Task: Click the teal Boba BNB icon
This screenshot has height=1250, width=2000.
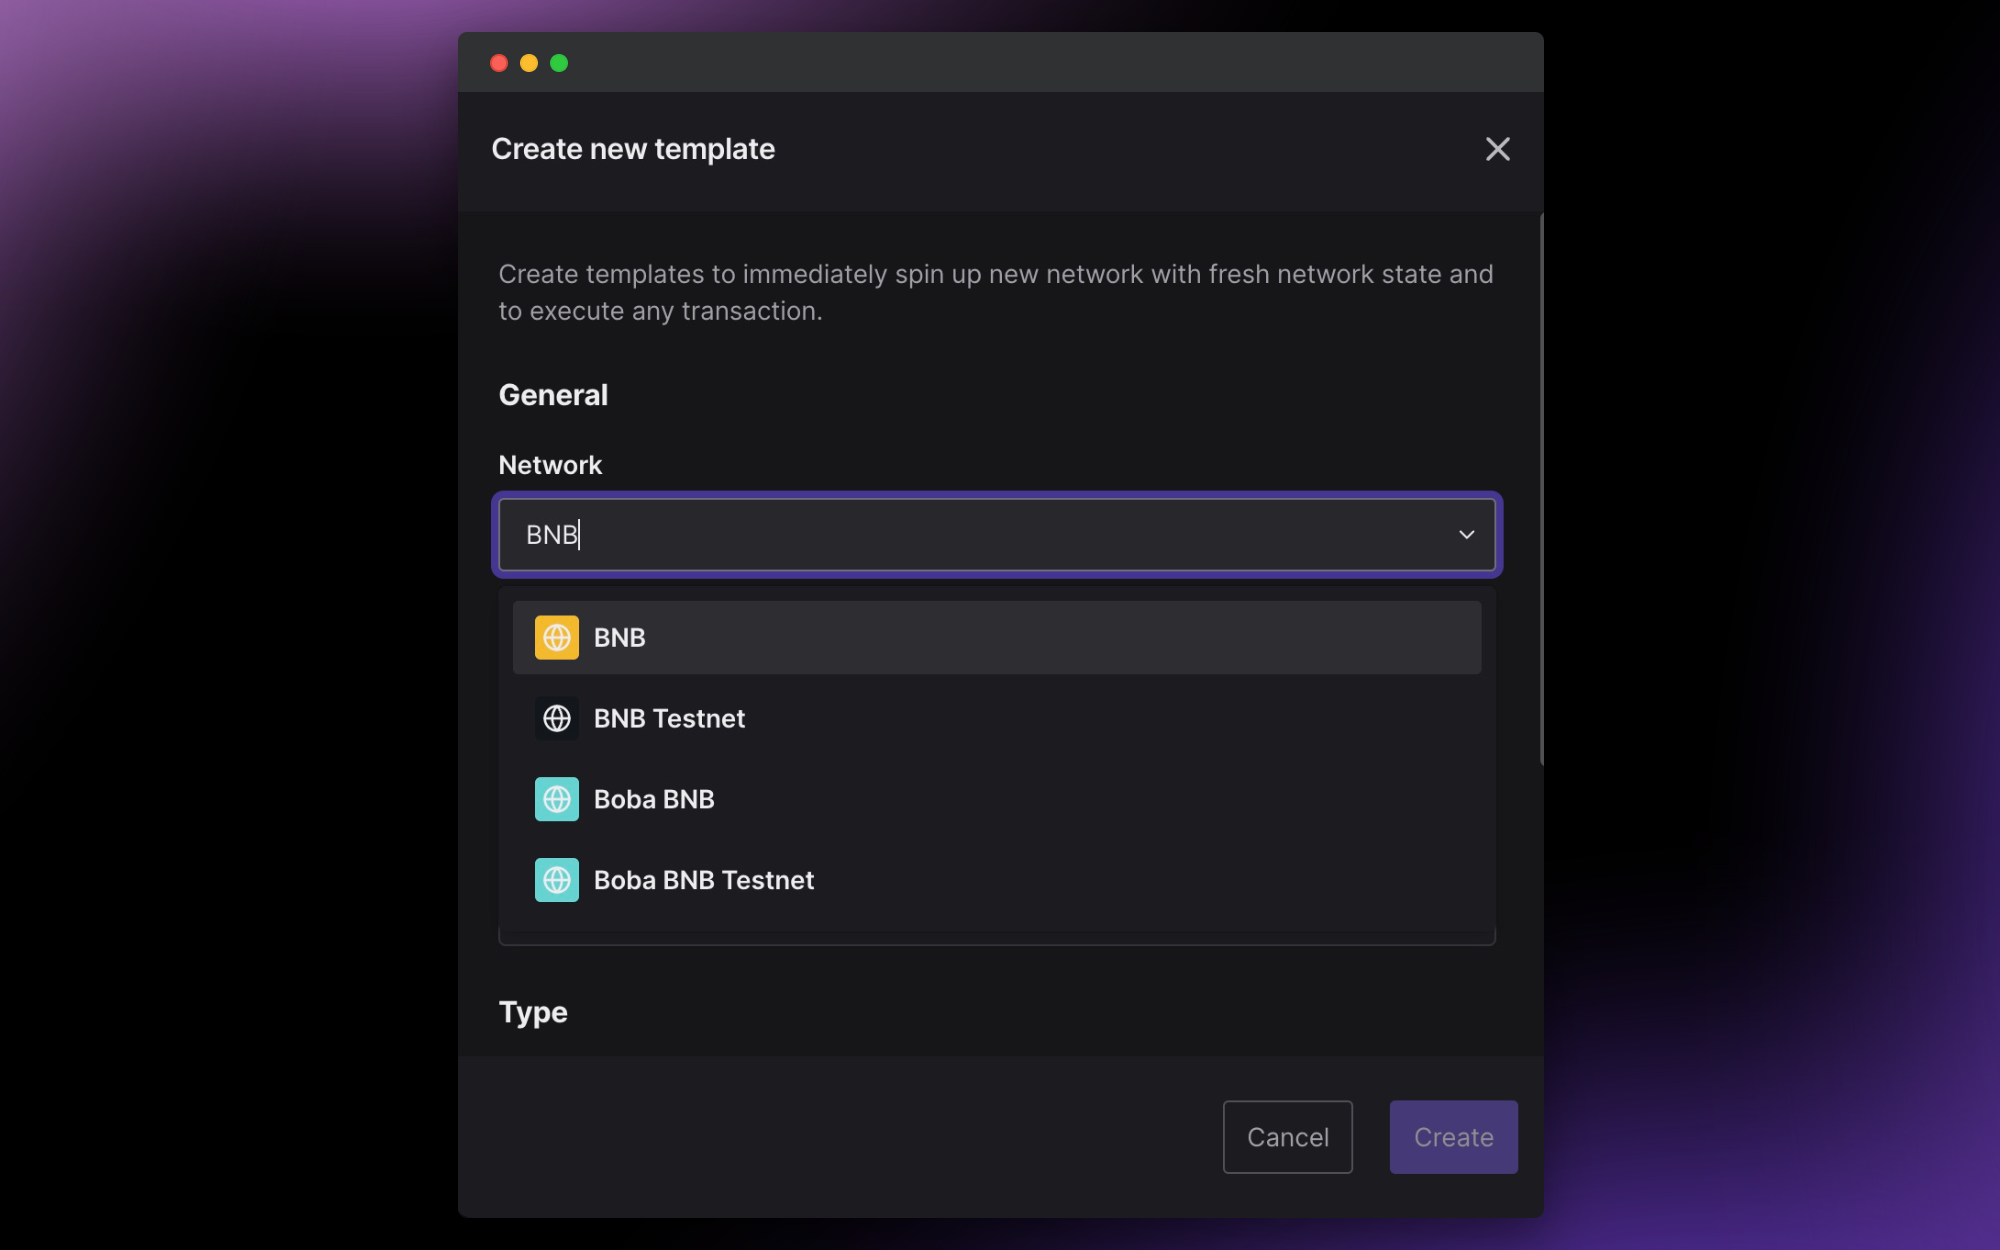Action: [x=556, y=799]
